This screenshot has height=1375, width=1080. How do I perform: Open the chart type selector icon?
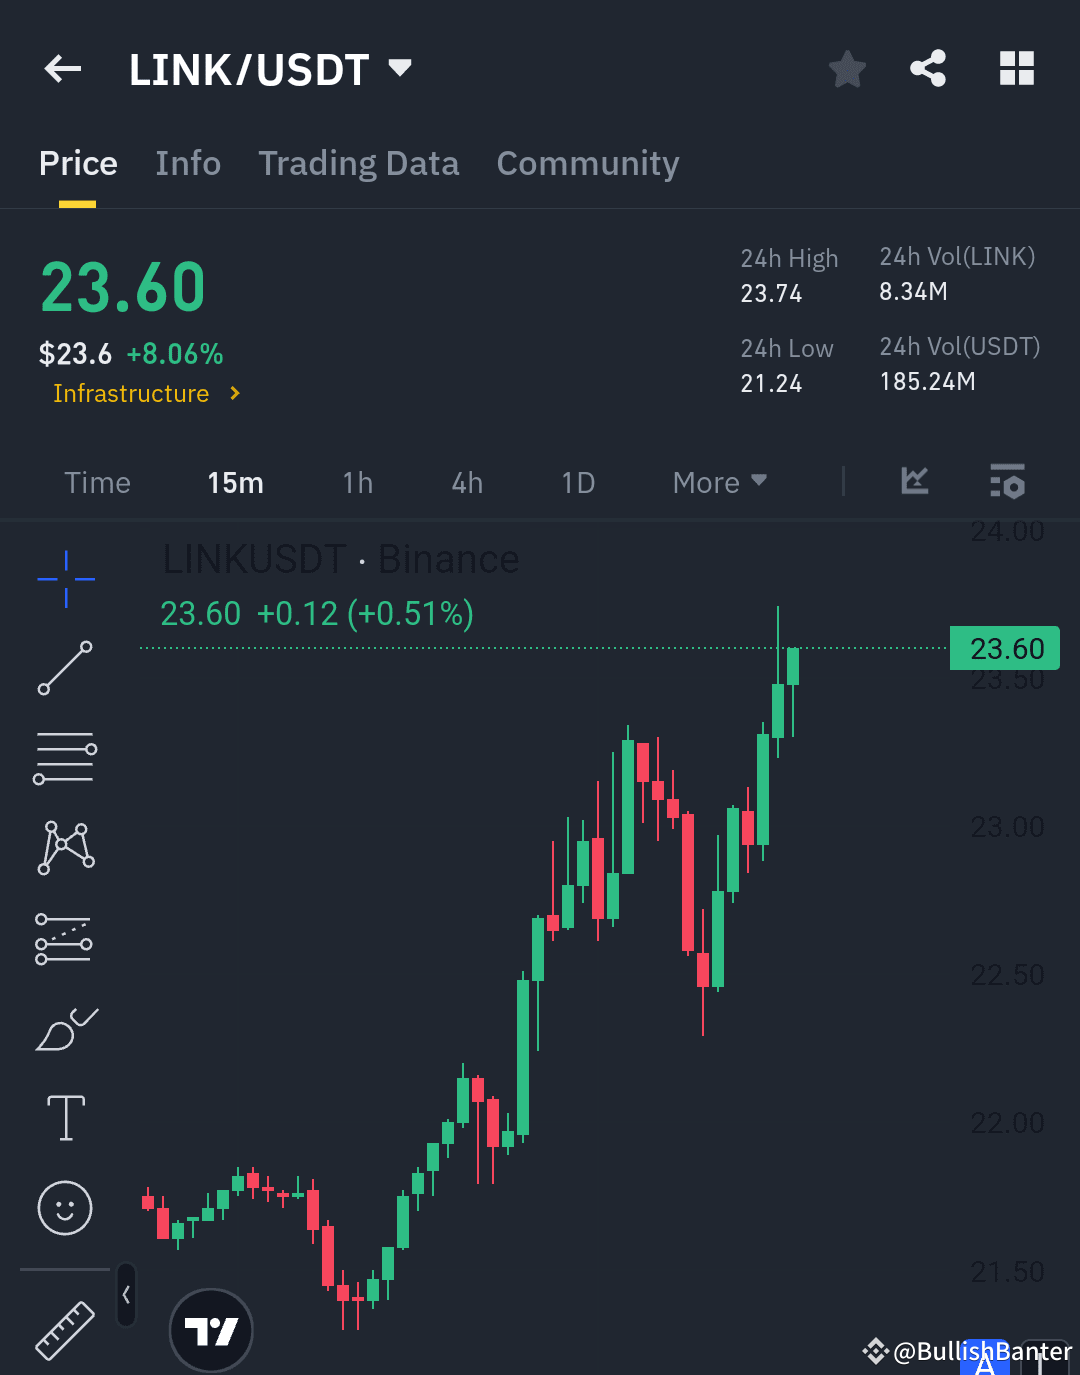tap(913, 482)
